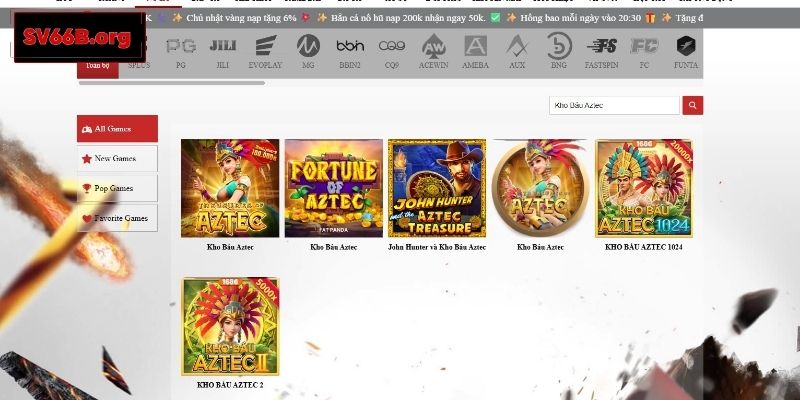Open the Fortune of Aztec game thumbnail
The image size is (800, 400).
(333, 188)
